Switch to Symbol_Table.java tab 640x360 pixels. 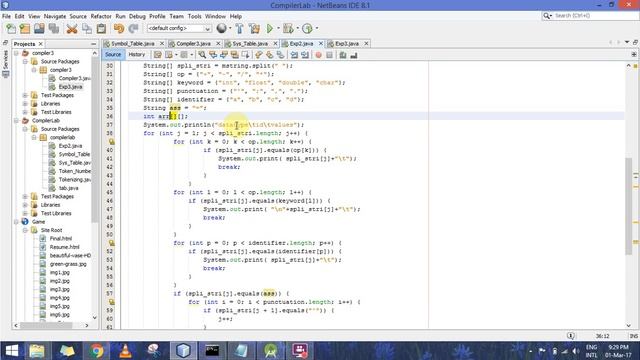[133, 43]
